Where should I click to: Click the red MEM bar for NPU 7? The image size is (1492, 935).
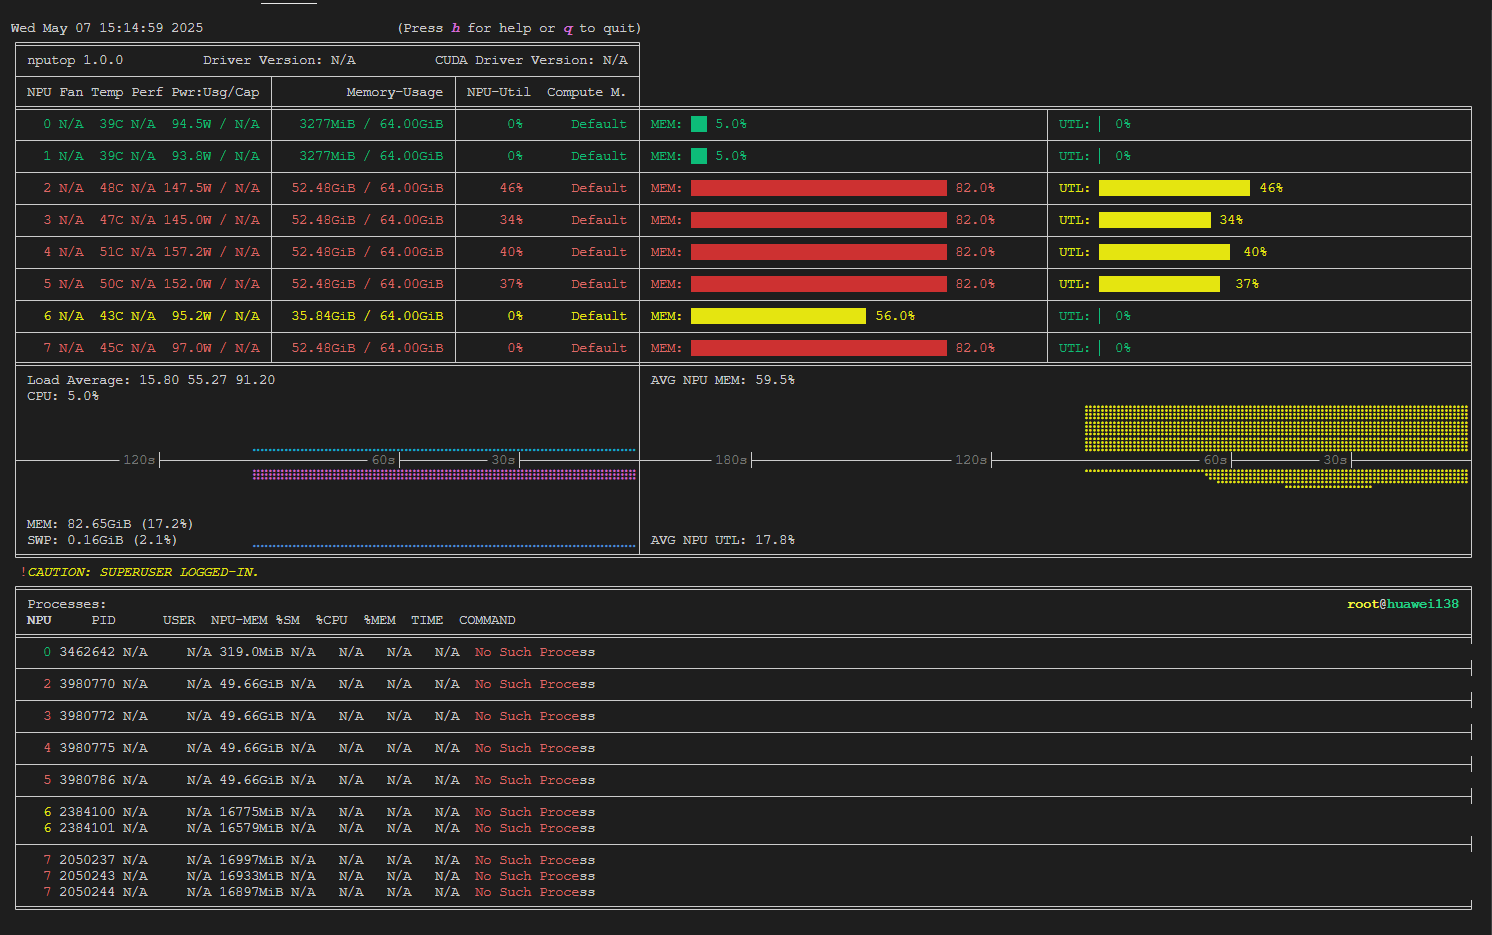click(819, 348)
